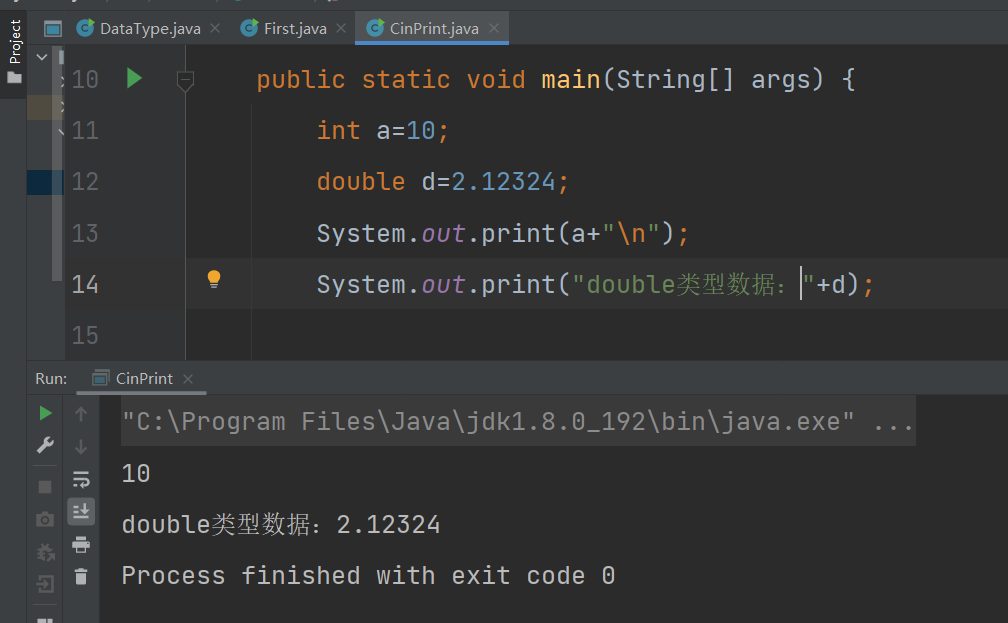The width and height of the screenshot is (1008, 623).
Task: Clear the Run console with trash icon
Action: tap(81, 578)
